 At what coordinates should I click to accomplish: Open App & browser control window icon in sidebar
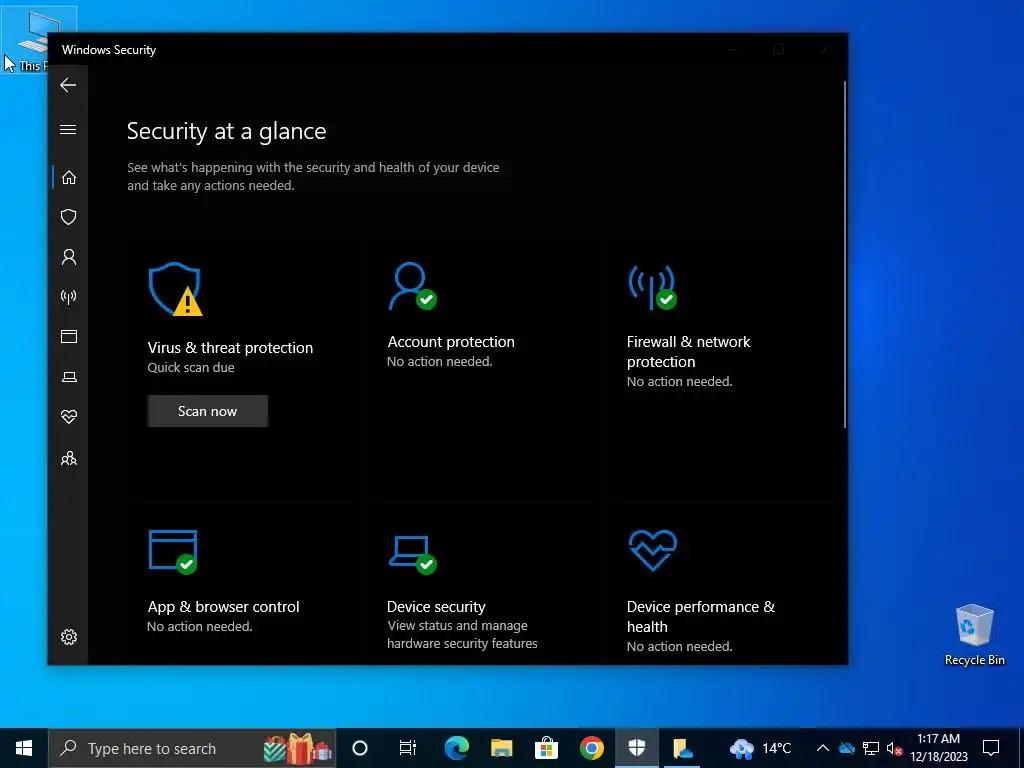(x=69, y=336)
